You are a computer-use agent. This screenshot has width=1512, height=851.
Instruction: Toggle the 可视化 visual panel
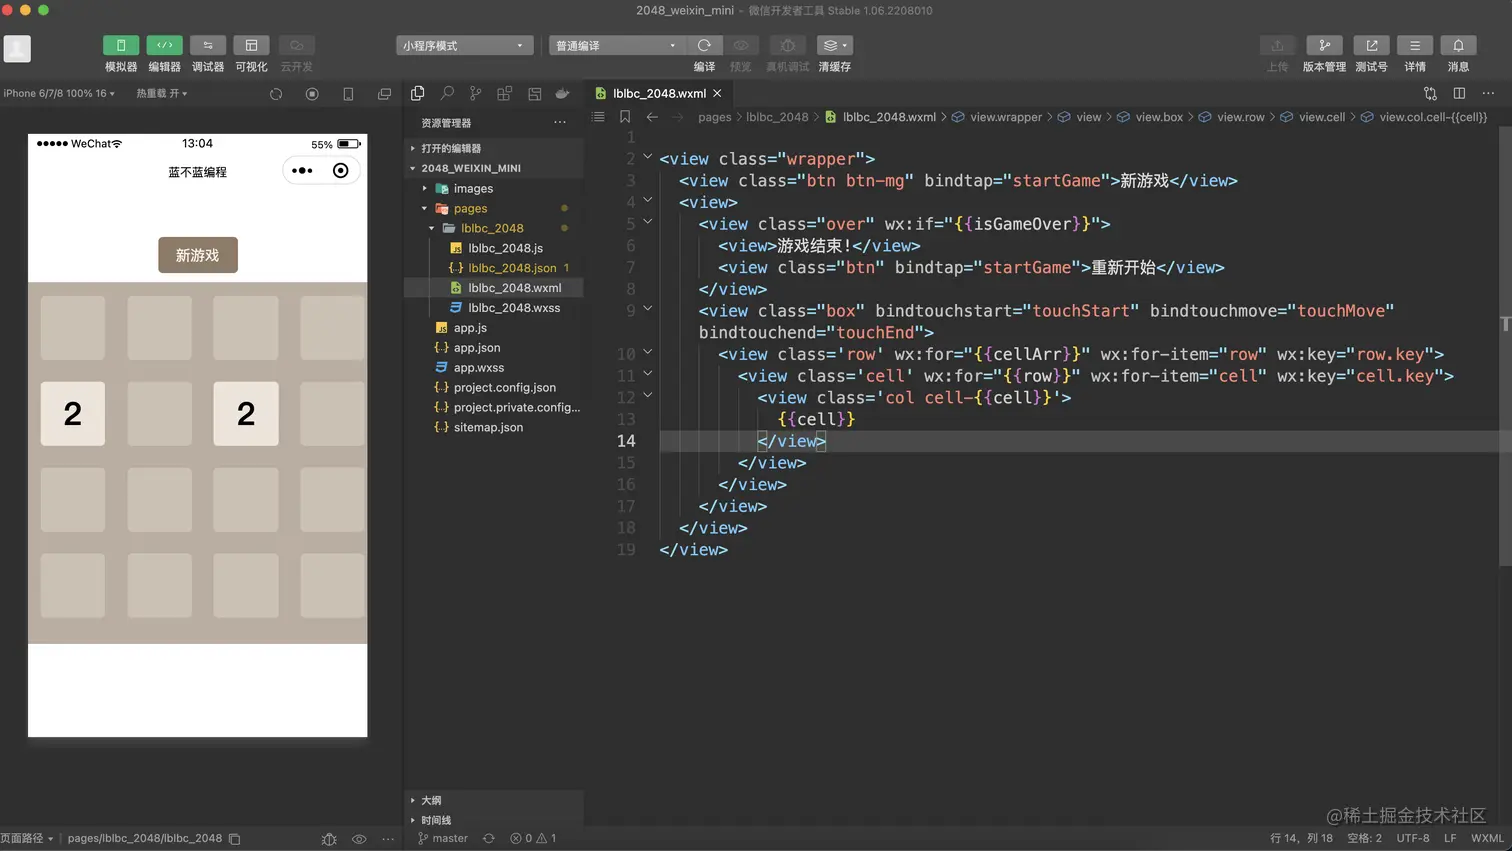(x=251, y=45)
